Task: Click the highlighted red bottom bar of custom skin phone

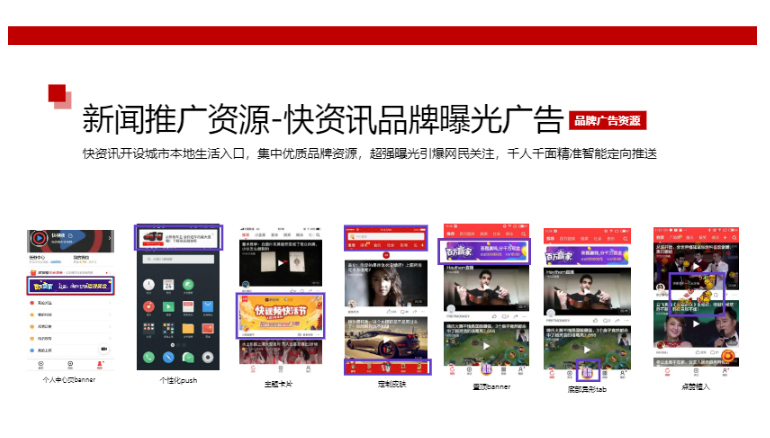Action: 386,367
